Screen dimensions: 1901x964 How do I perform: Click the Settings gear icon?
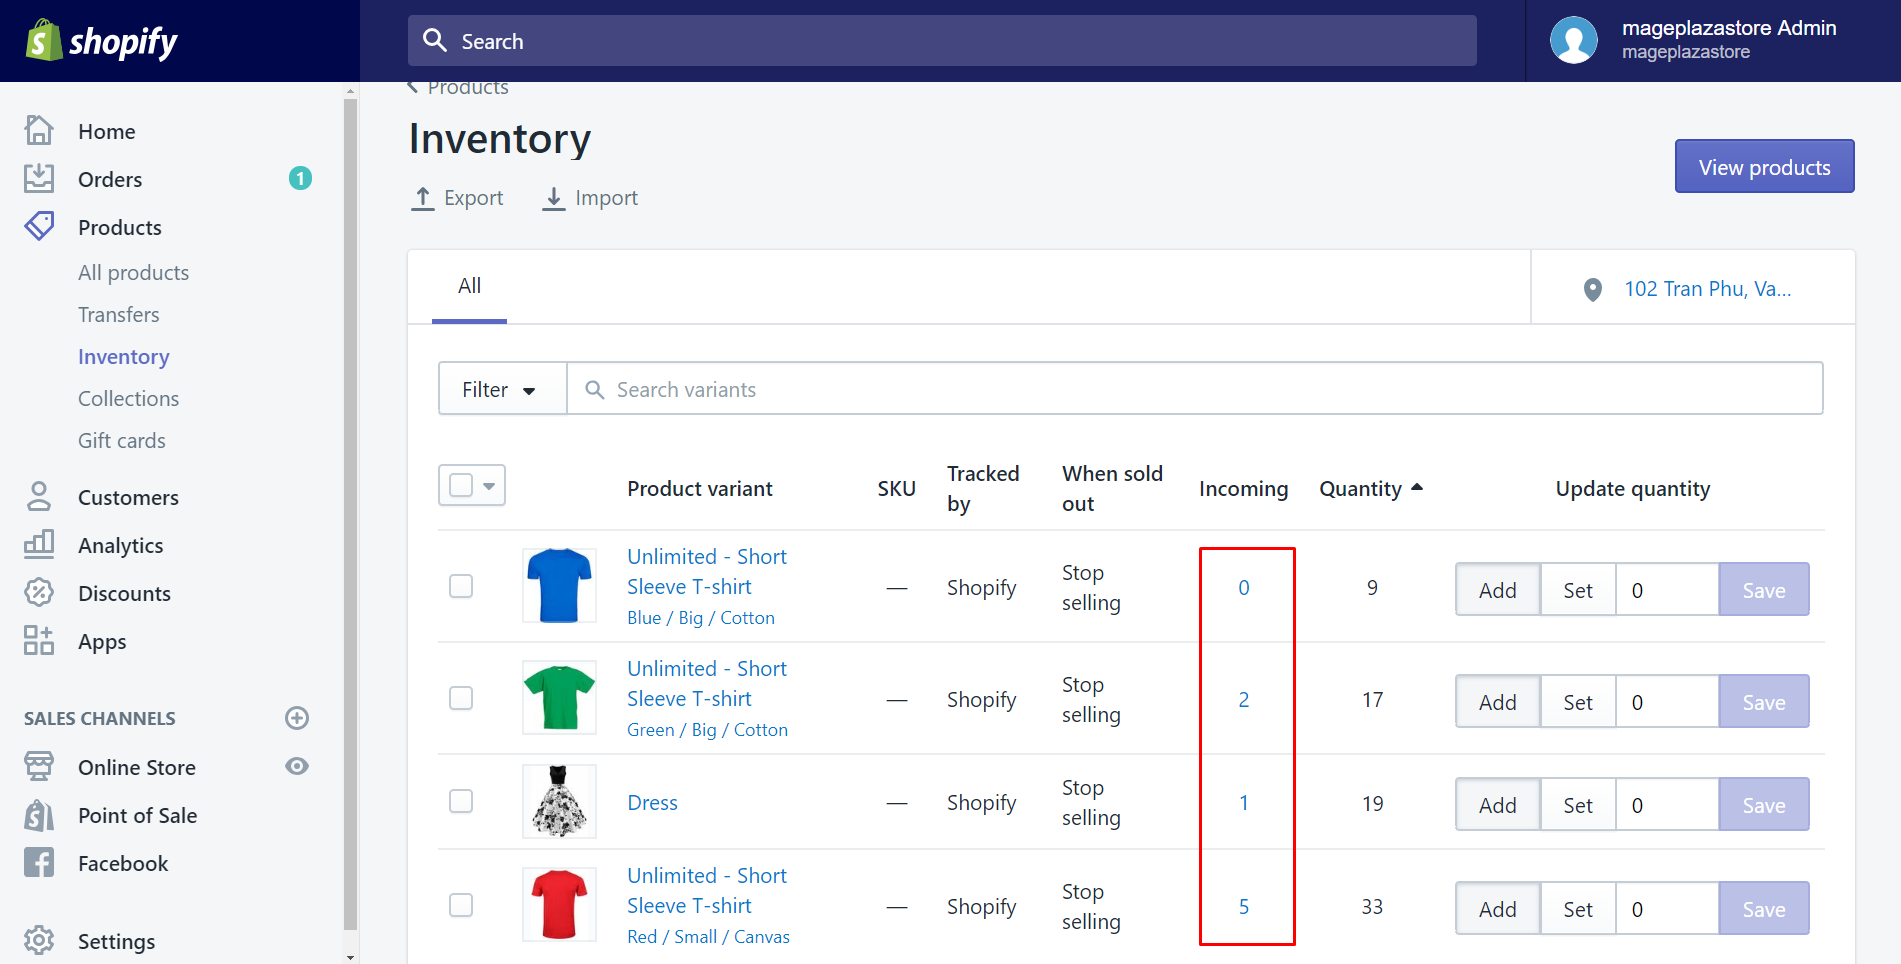click(x=39, y=941)
